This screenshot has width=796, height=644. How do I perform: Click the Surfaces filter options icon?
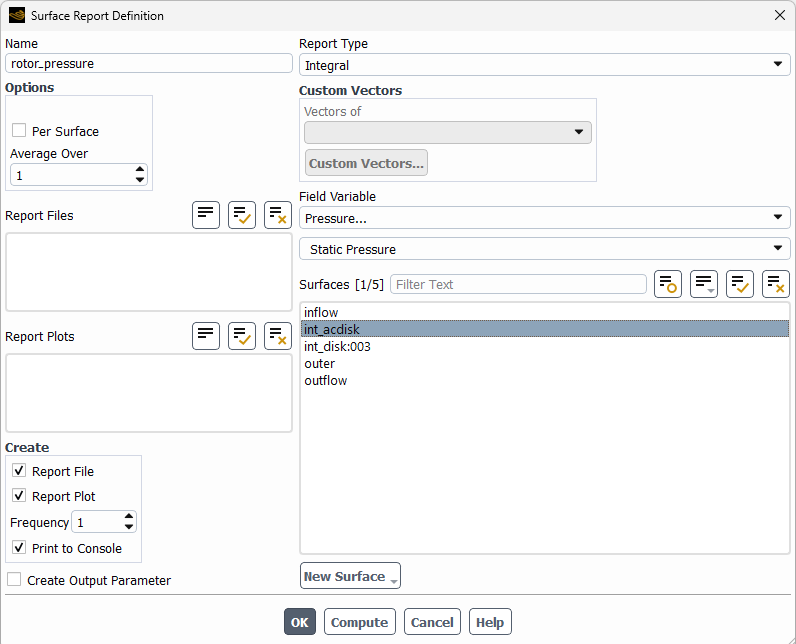point(704,284)
